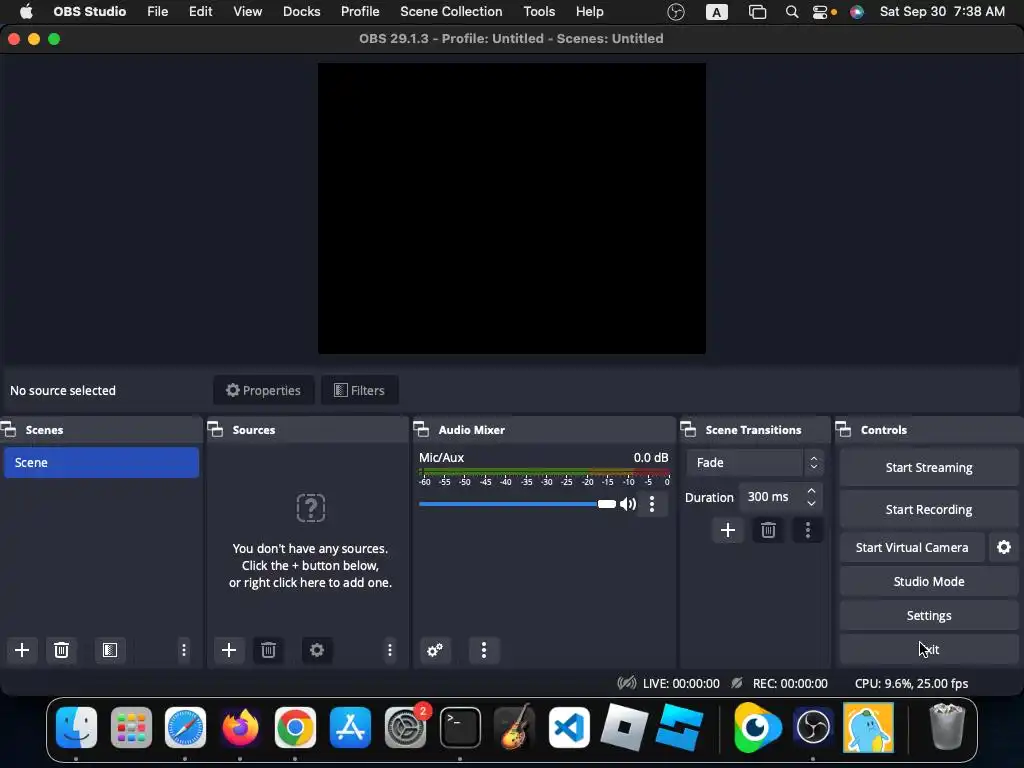Add a new scene with plus icon
The width and height of the screenshot is (1024, 768).
pos(22,650)
